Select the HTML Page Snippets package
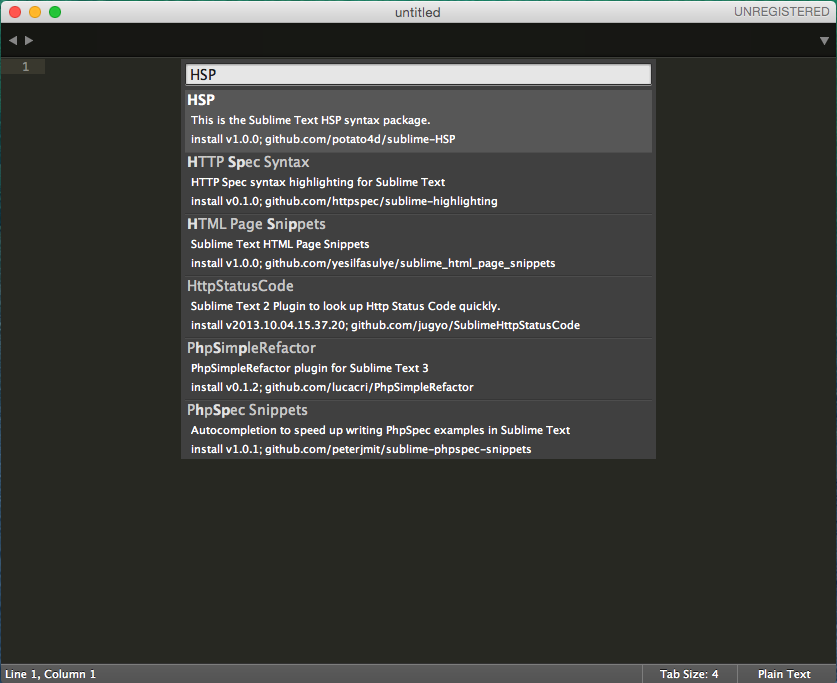Screen dimensions: 837x683 (418, 245)
